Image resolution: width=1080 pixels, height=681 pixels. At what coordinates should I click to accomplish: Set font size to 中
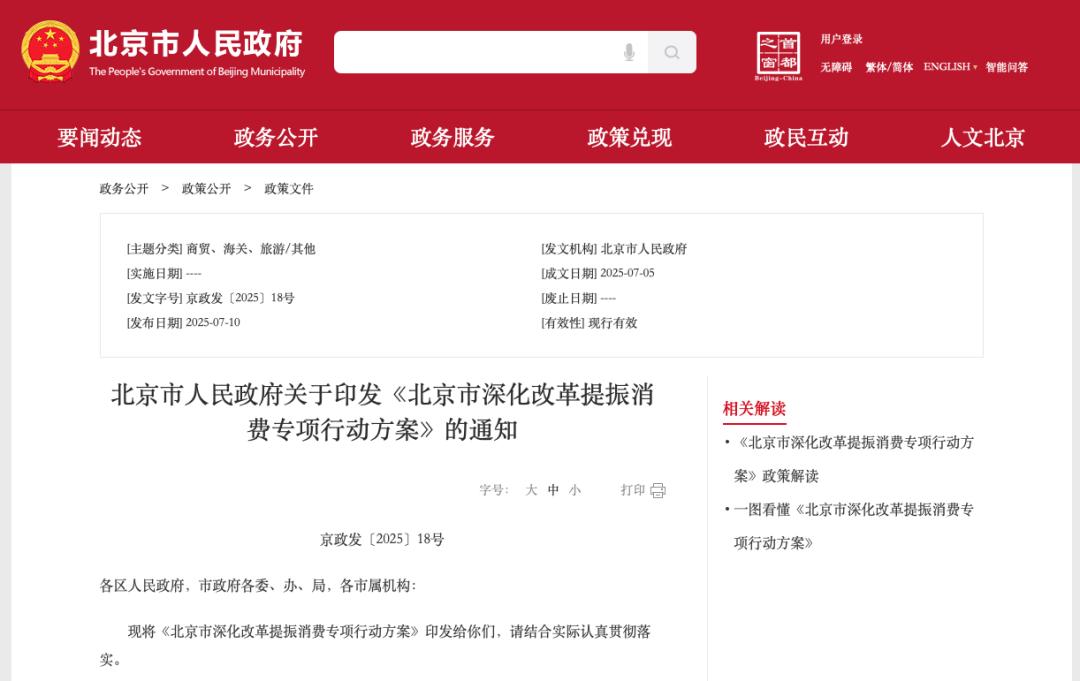553,490
